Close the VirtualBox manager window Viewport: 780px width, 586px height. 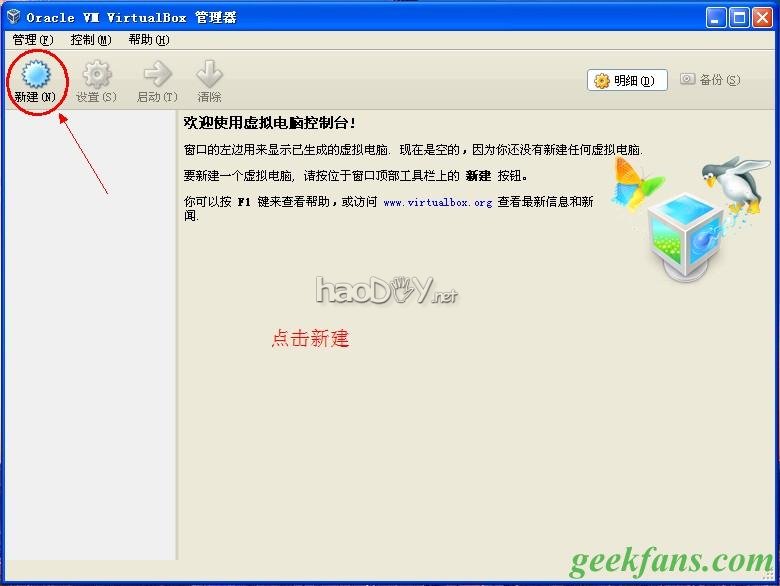click(x=762, y=17)
